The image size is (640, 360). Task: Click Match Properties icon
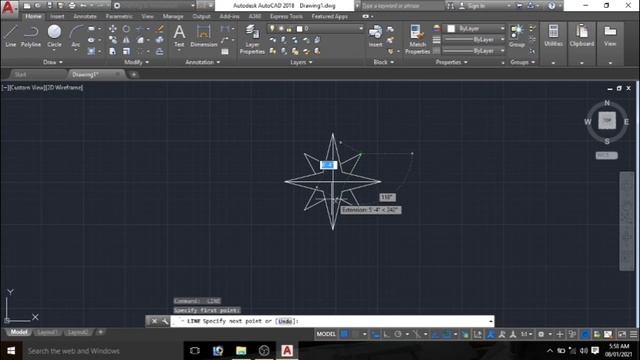(x=417, y=39)
